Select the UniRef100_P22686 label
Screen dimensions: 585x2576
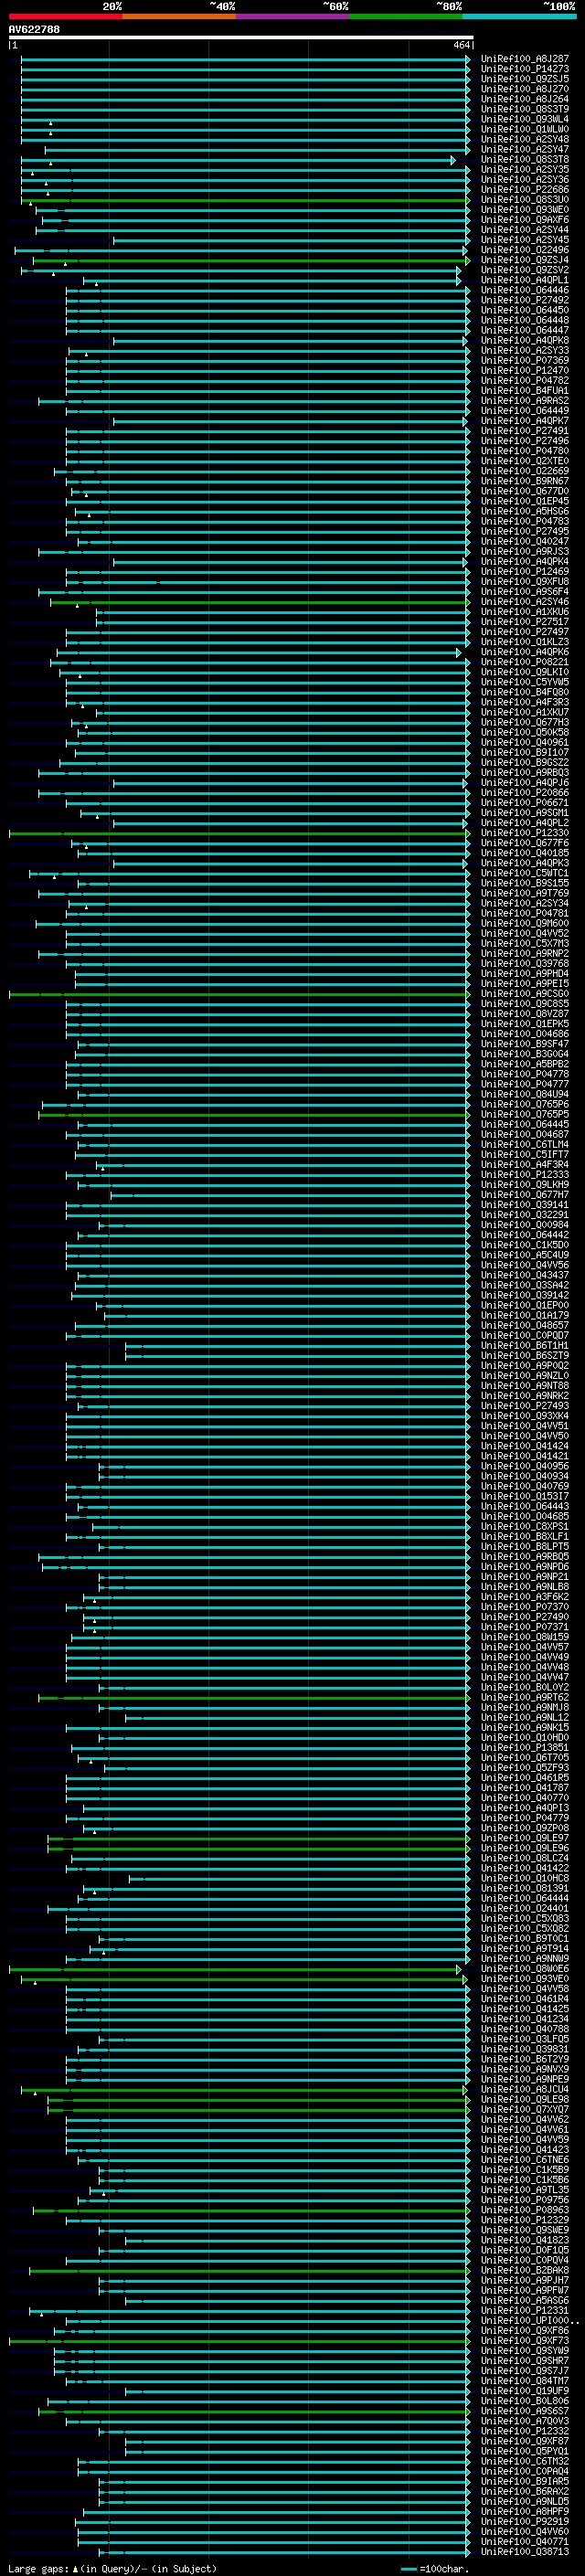click(525, 189)
